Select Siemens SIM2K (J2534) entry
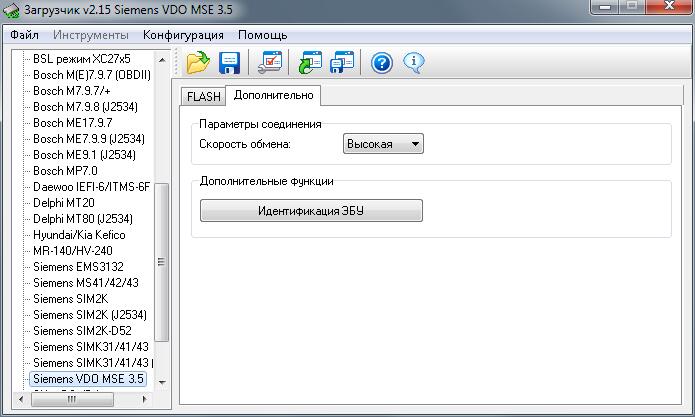The image size is (695, 417). pyautogui.click(x=90, y=315)
